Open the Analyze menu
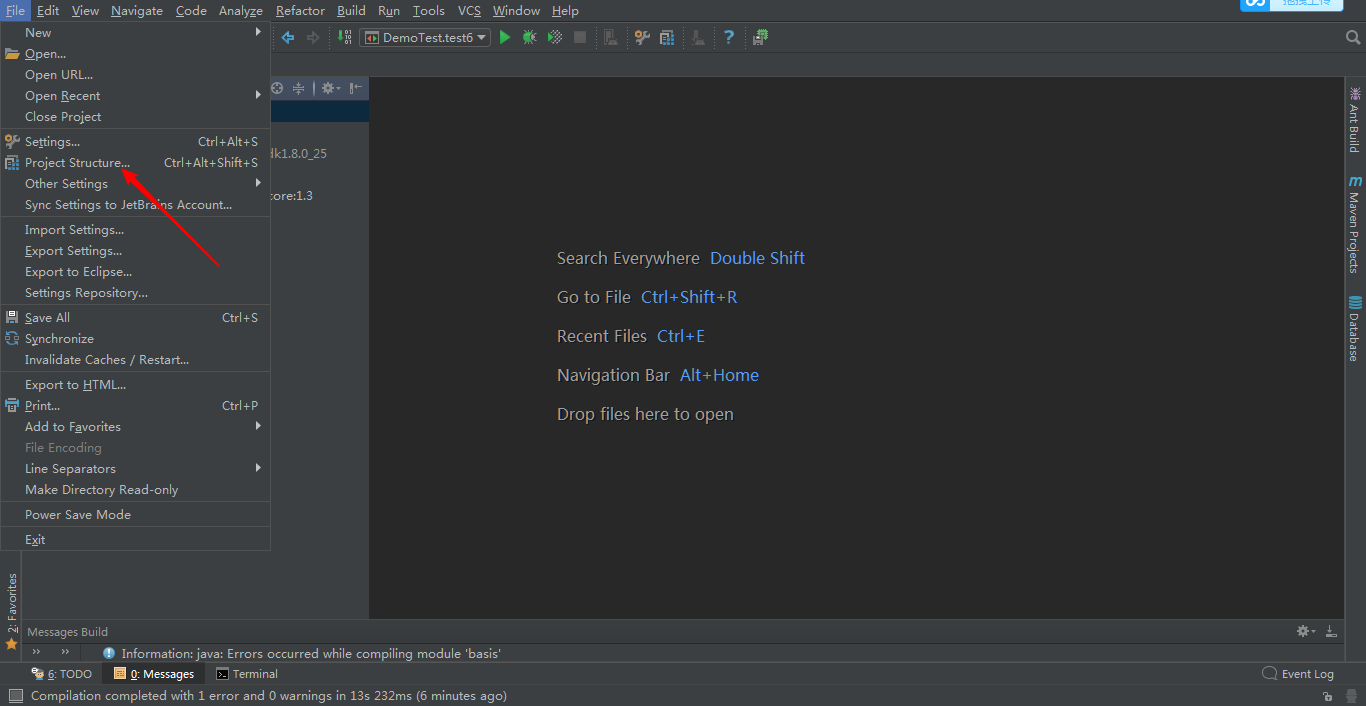Viewport: 1366px width, 706px height. [241, 10]
